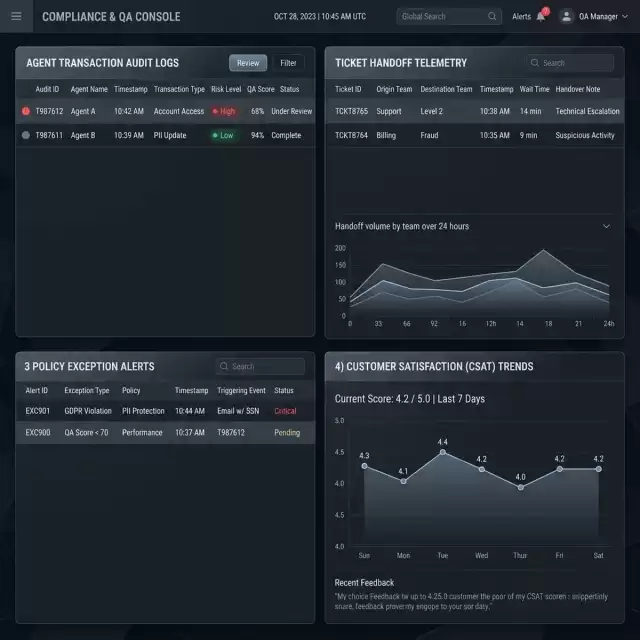This screenshot has width=640, height=640.
Task: Open the hamburger navigation menu
Action: [x=16, y=16]
